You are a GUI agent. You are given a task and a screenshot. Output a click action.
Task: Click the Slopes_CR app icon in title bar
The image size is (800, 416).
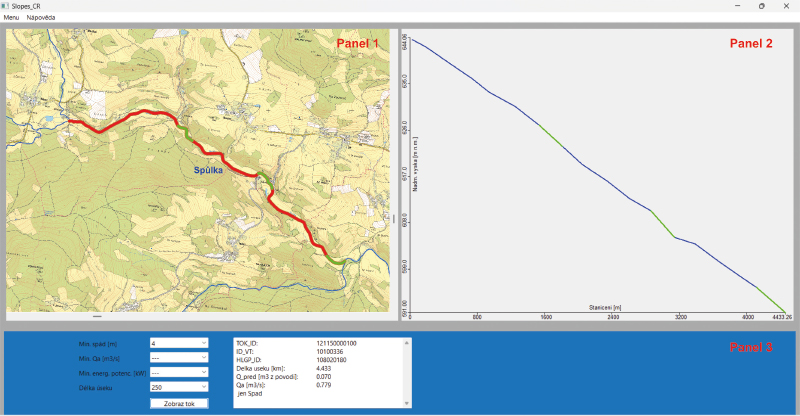coord(7,6)
